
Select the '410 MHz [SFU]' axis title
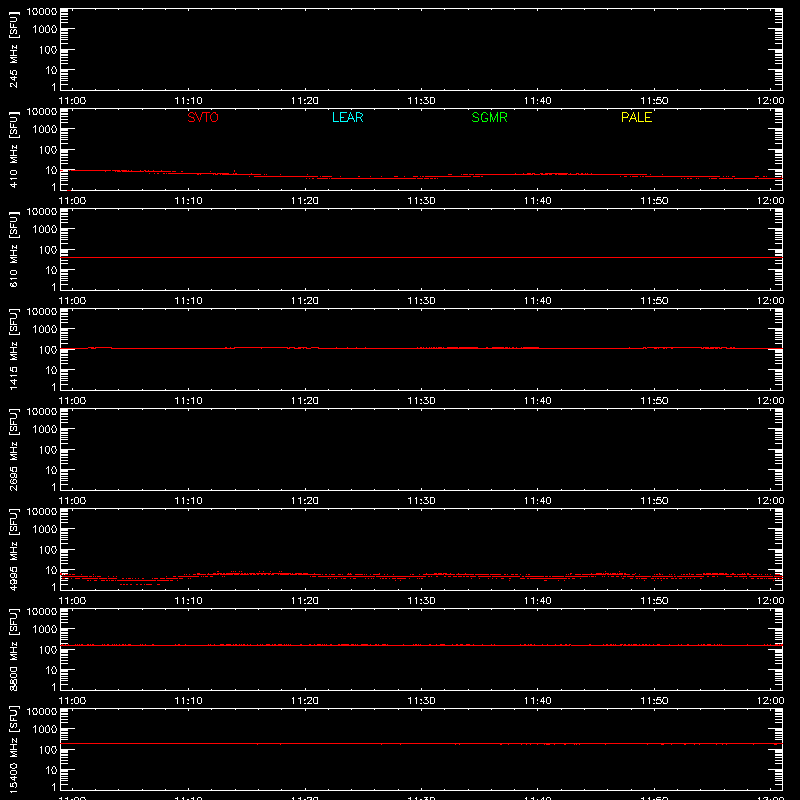[x=13, y=149]
